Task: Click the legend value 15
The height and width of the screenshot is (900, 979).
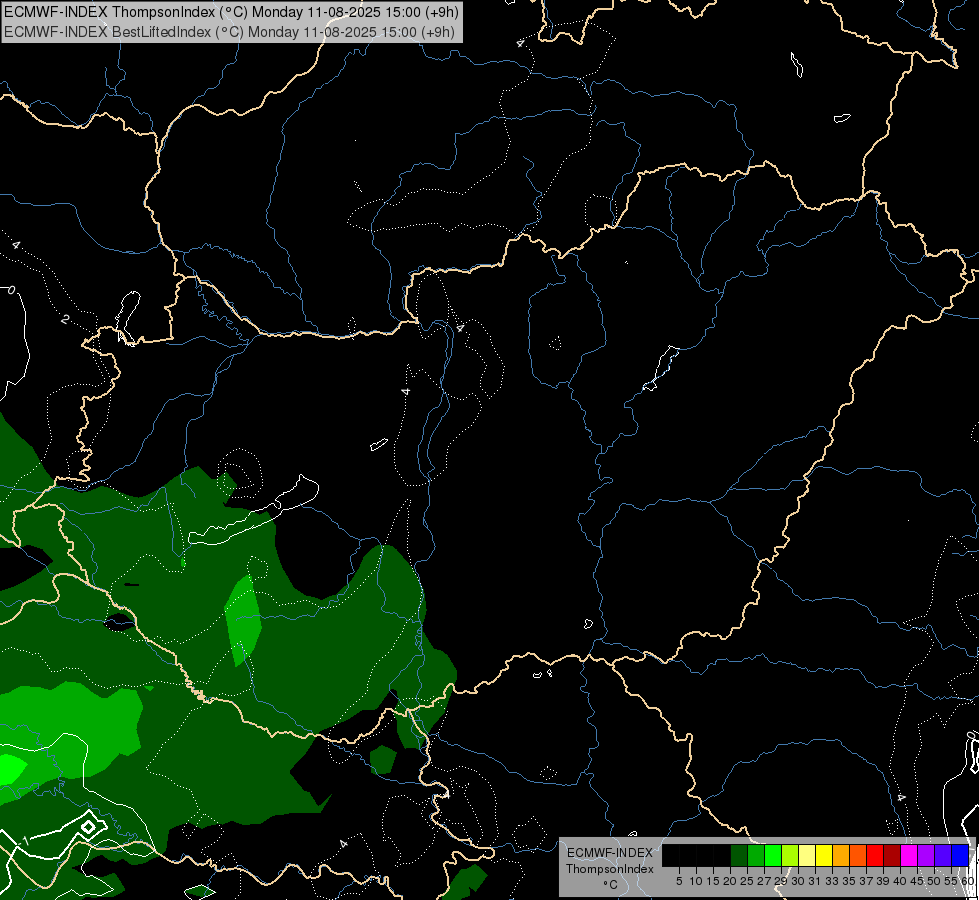Action: (x=713, y=881)
